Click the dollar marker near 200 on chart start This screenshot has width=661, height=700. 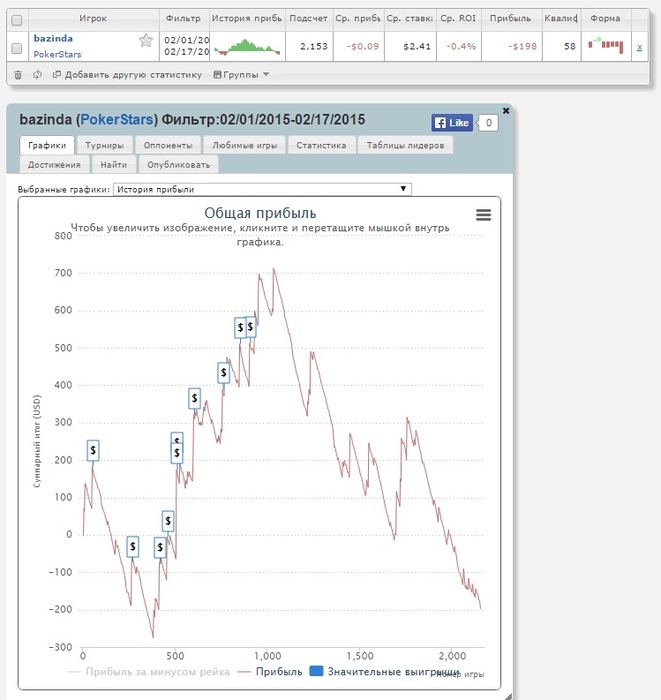tap(93, 450)
